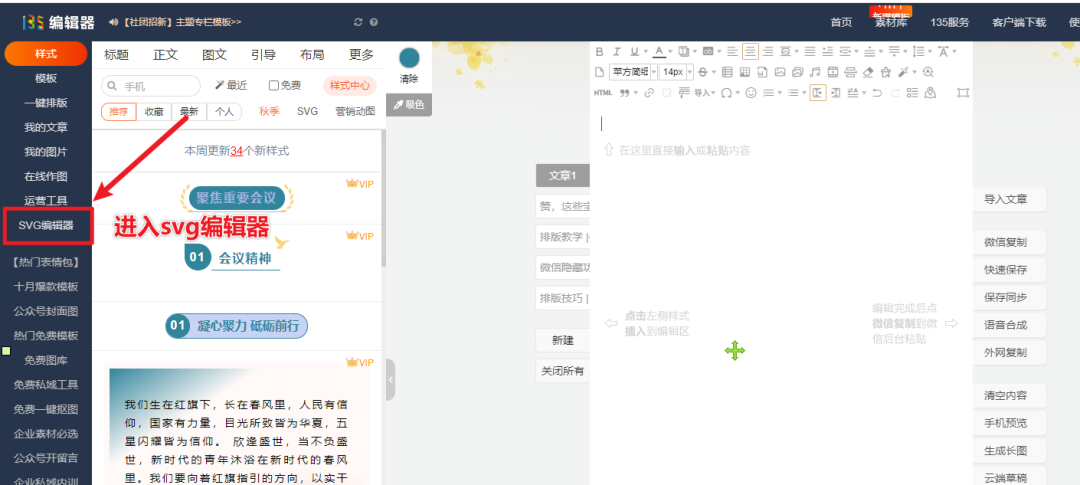Switch to the 布局 style tab

312,55
